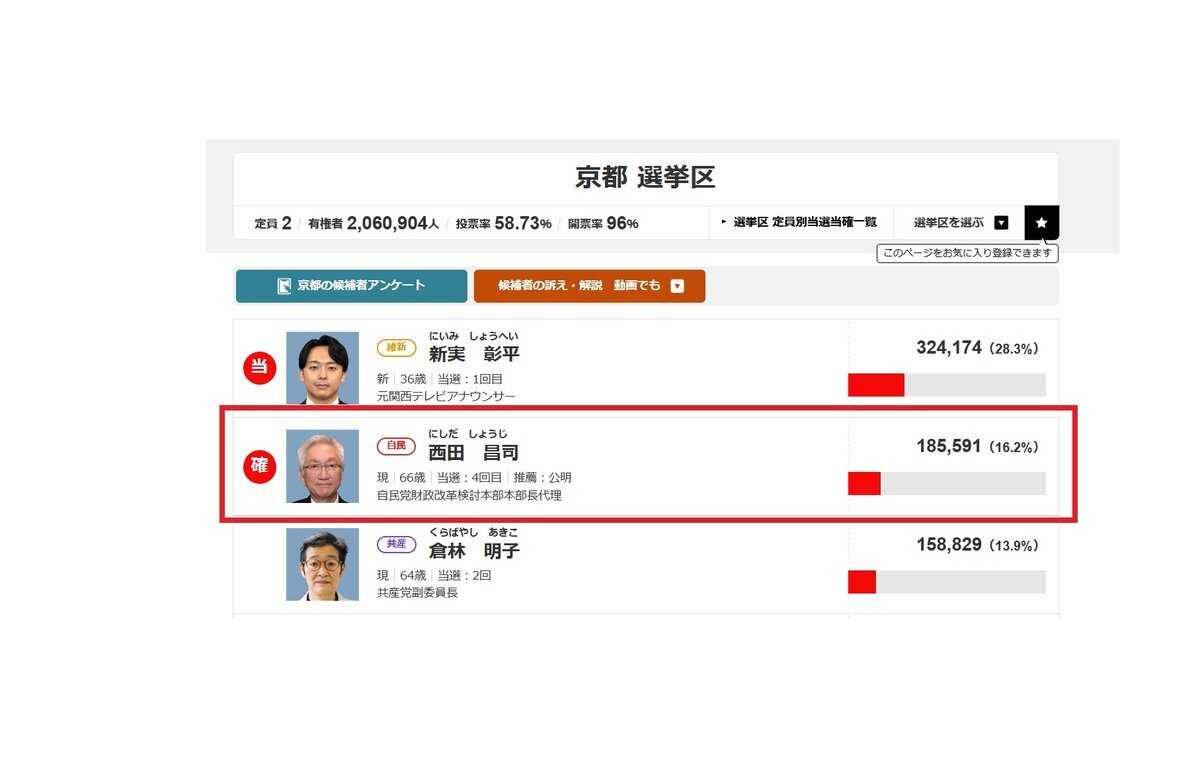
Task: Click the 維新 party tag
Action: [x=396, y=348]
